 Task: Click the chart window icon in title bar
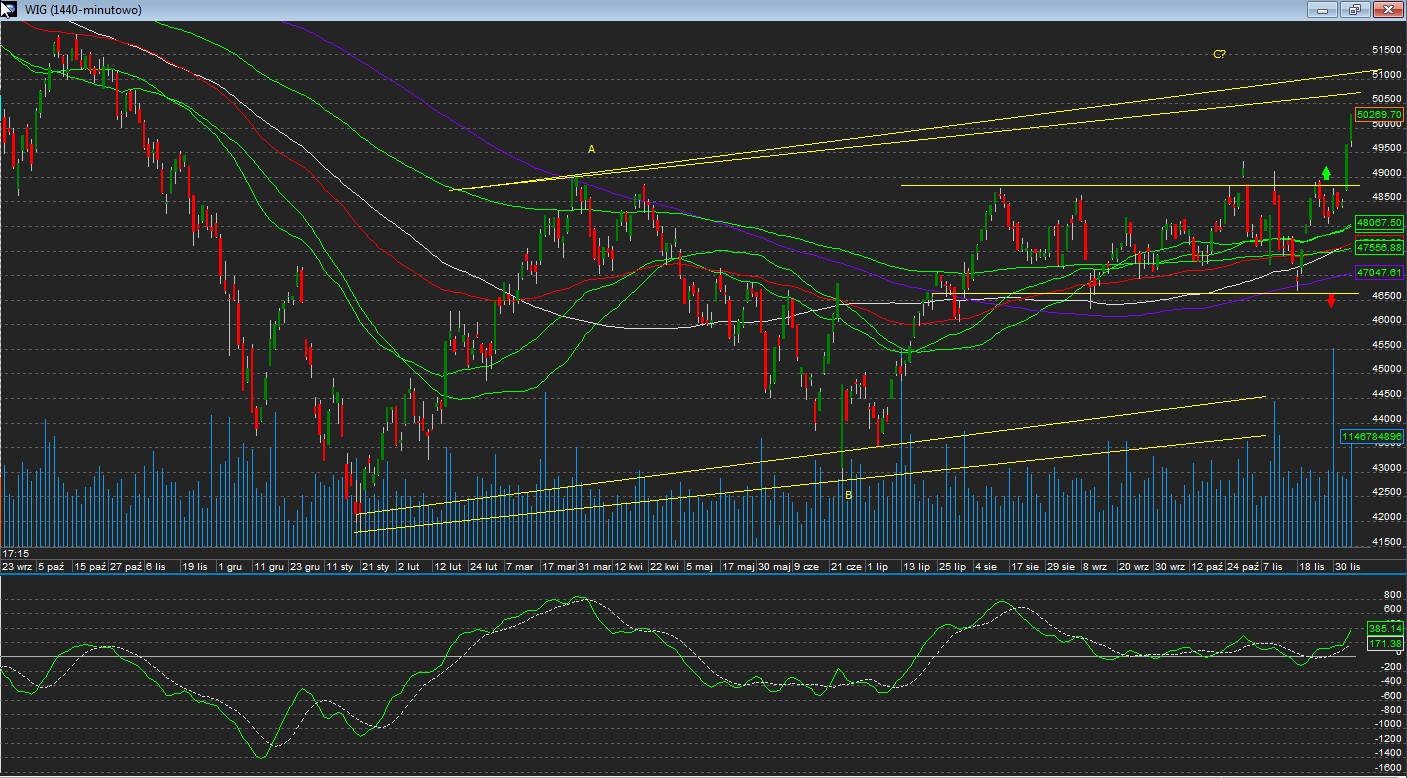click(8, 9)
